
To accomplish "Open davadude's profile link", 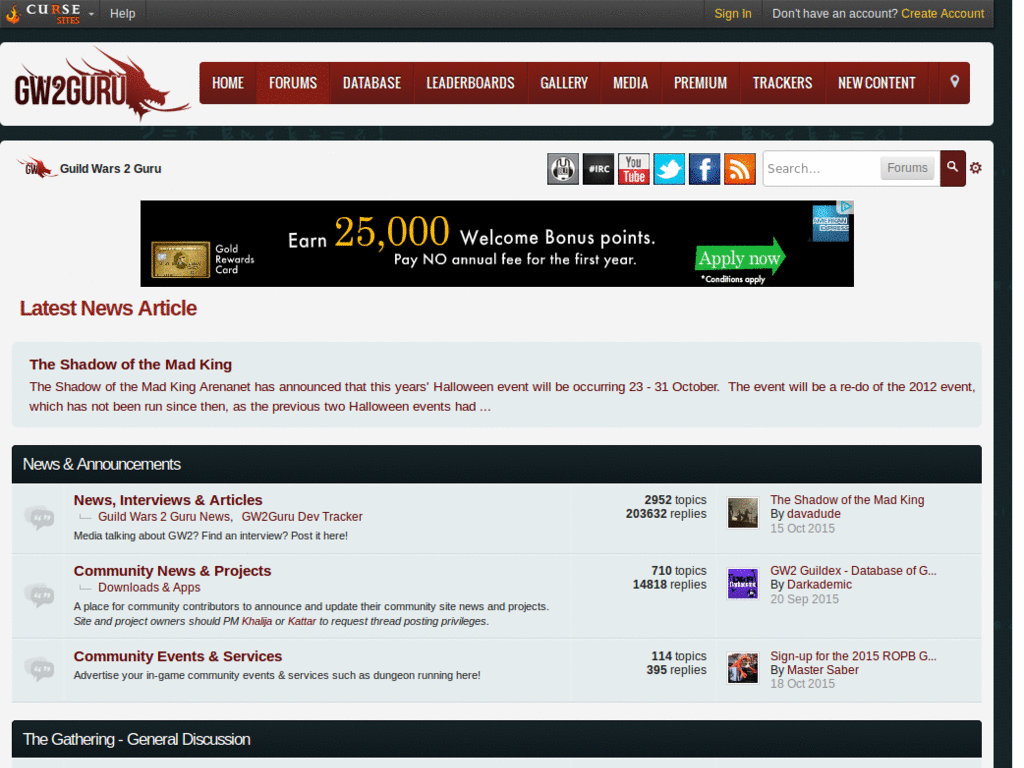I will 813,514.
